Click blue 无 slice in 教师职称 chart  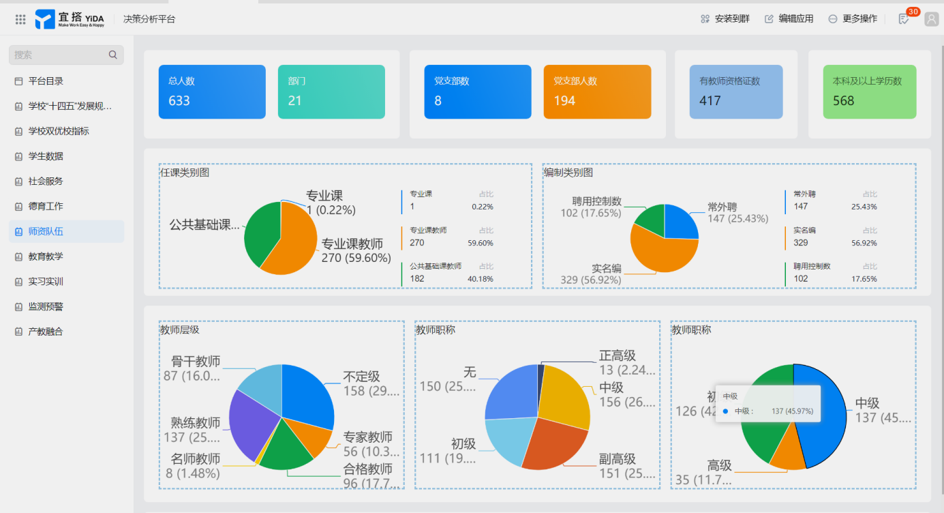pyautogui.click(x=513, y=393)
